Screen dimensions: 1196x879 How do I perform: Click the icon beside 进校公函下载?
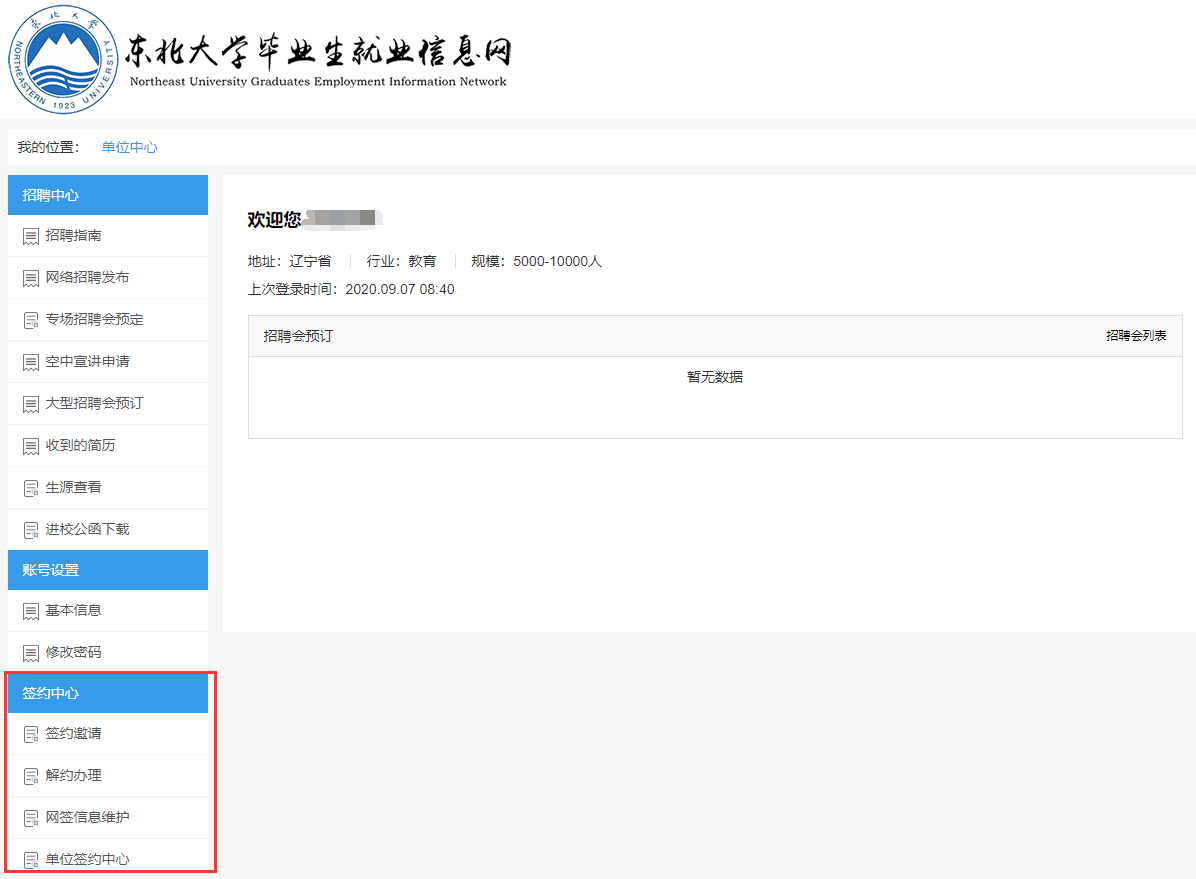[x=31, y=530]
